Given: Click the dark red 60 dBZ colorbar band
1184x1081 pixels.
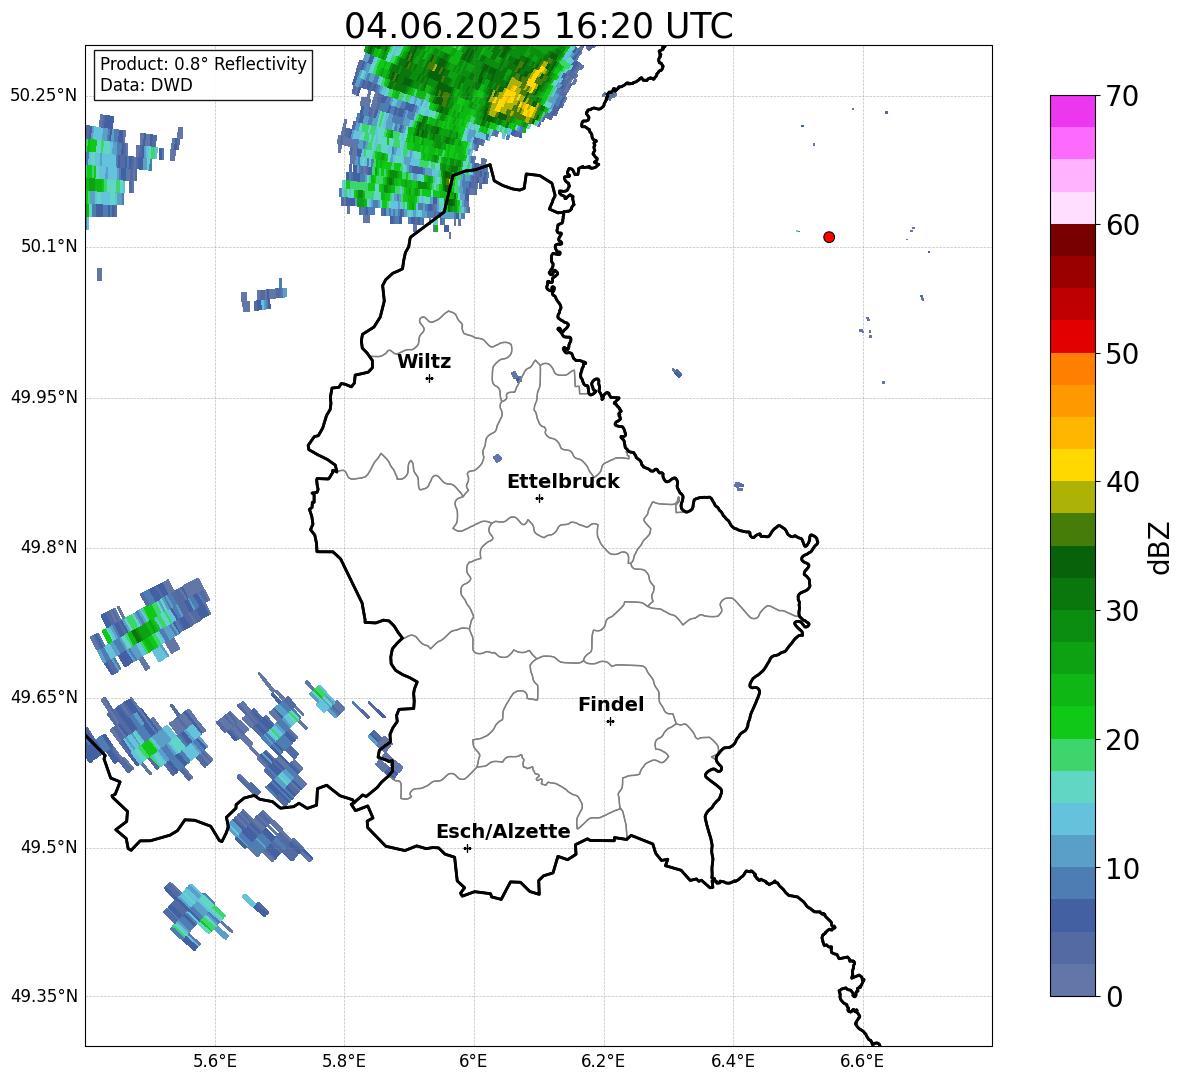Looking at the screenshot, I should (x=1072, y=240).
